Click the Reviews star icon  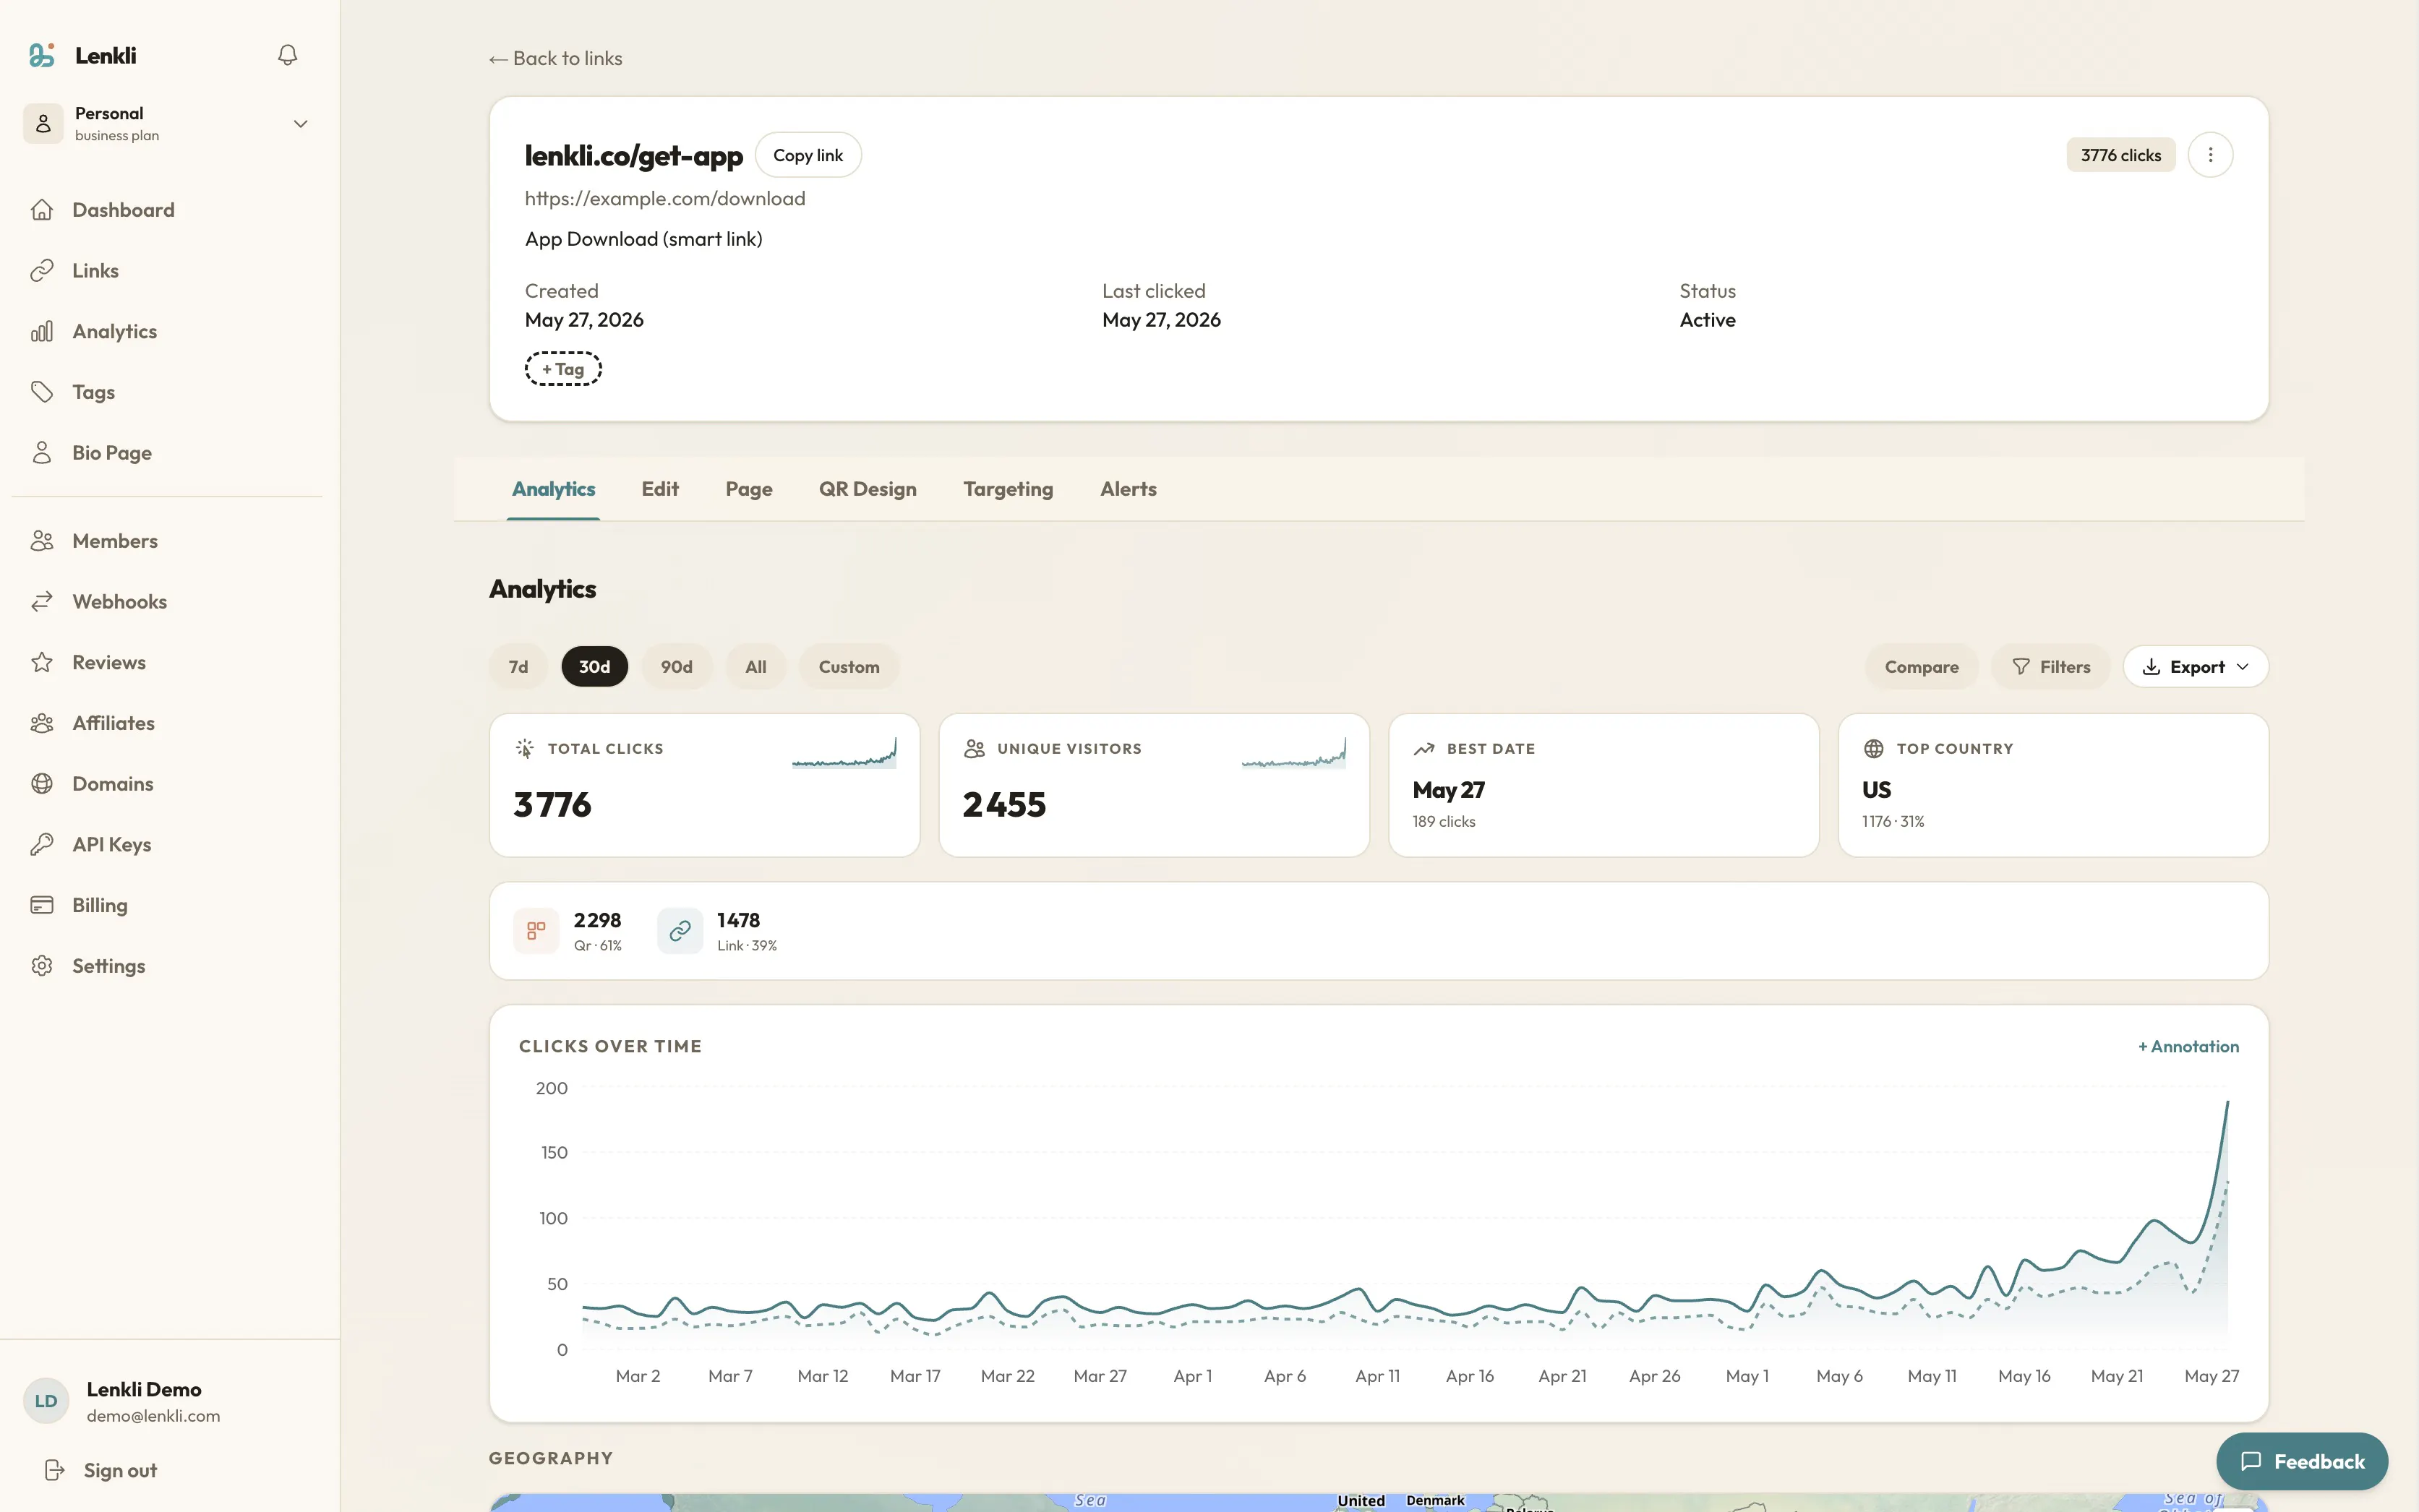(x=42, y=662)
